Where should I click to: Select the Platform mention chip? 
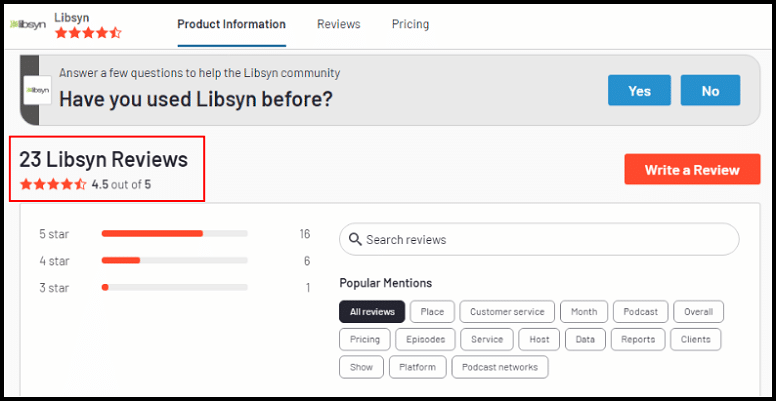[417, 367]
